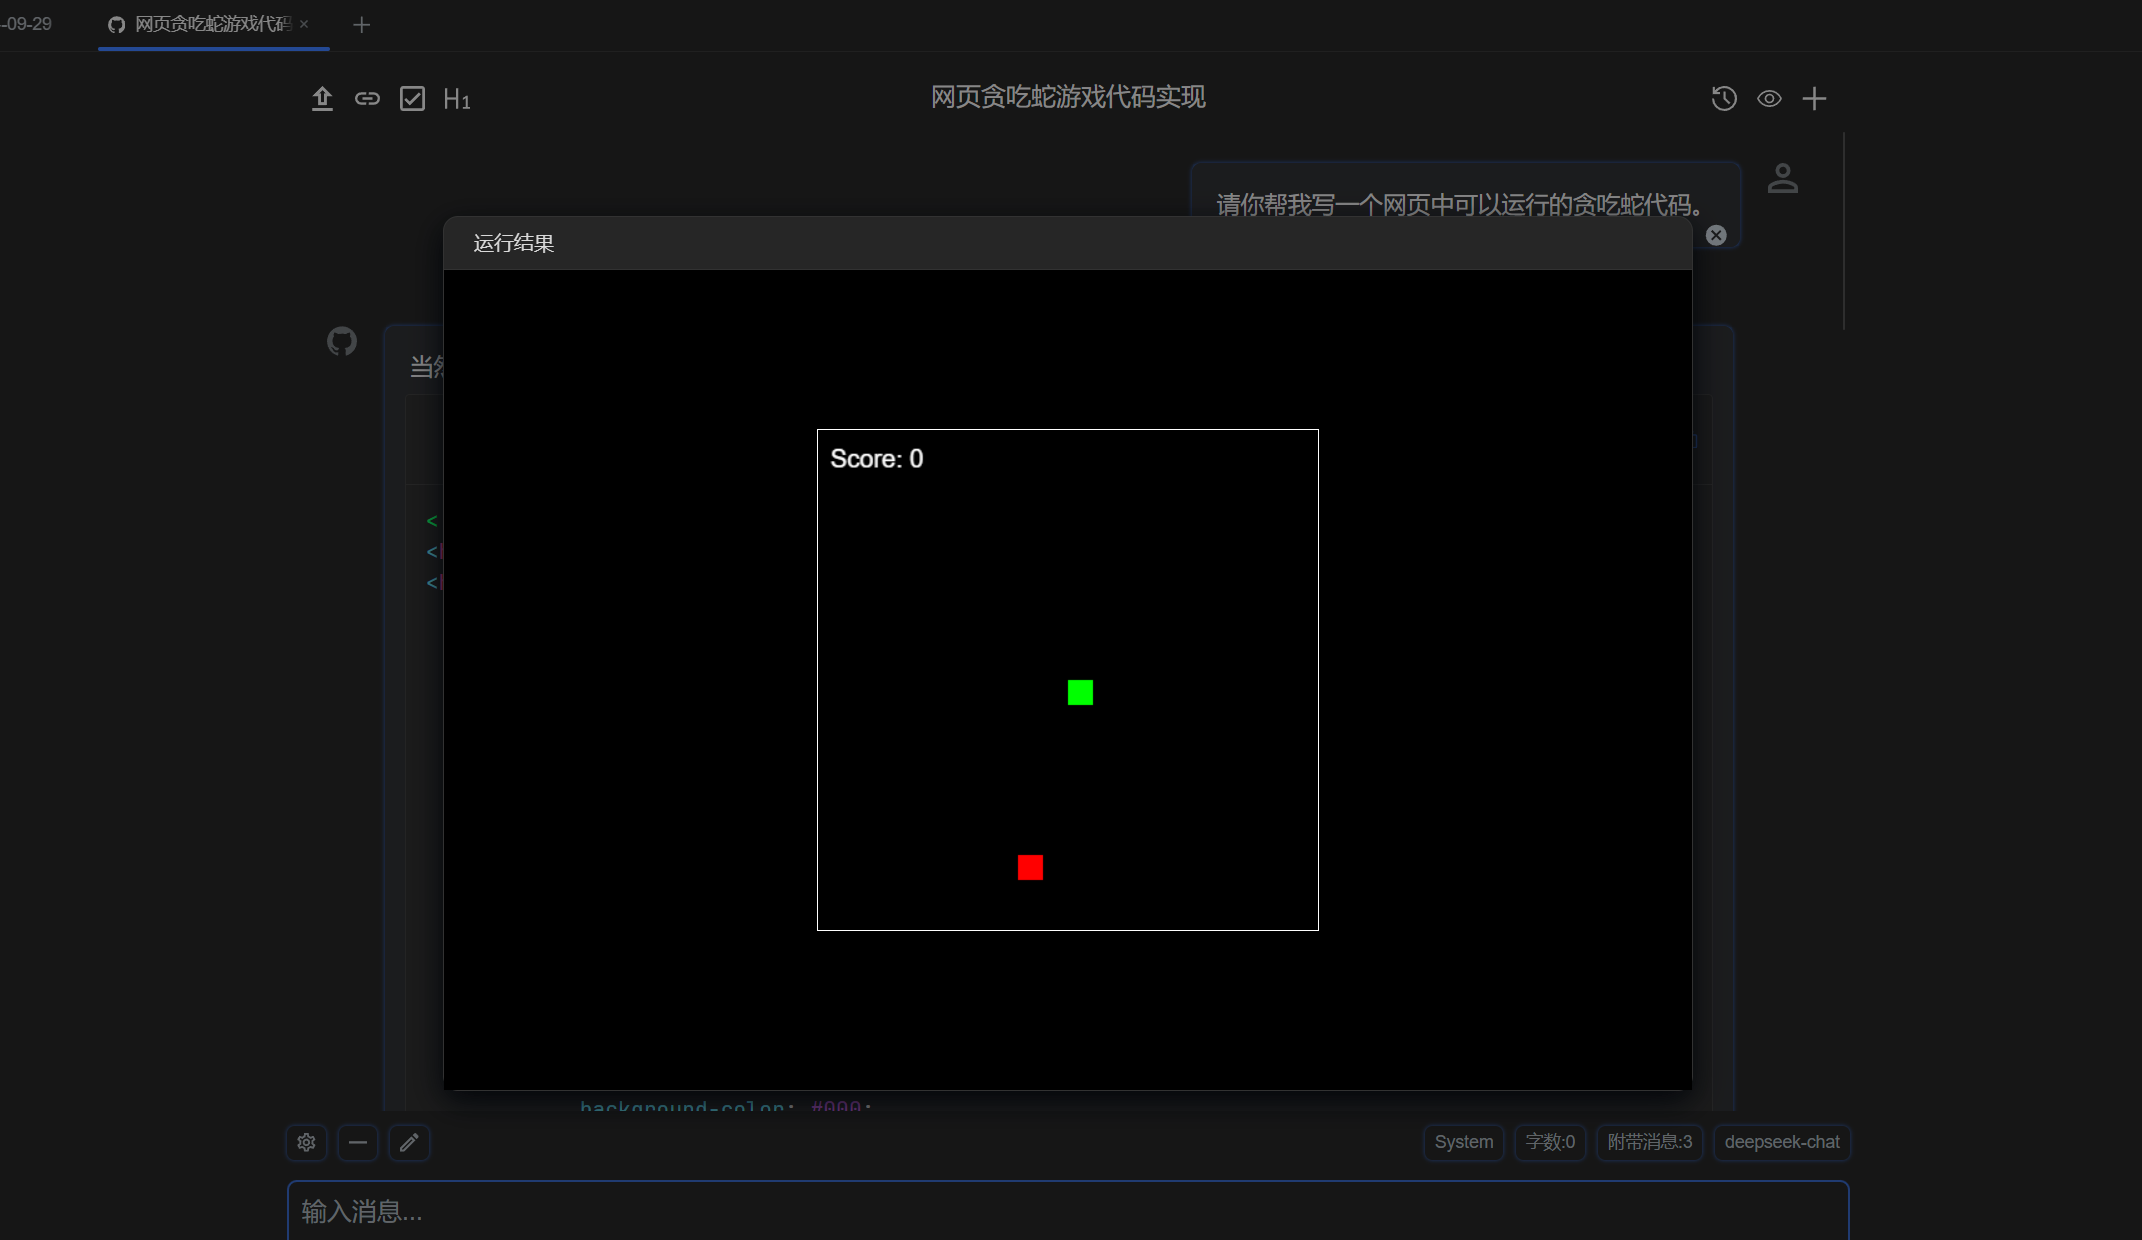Close the 运行结果 dialog
This screenshot has width=2142, height=1240.
1716,235
